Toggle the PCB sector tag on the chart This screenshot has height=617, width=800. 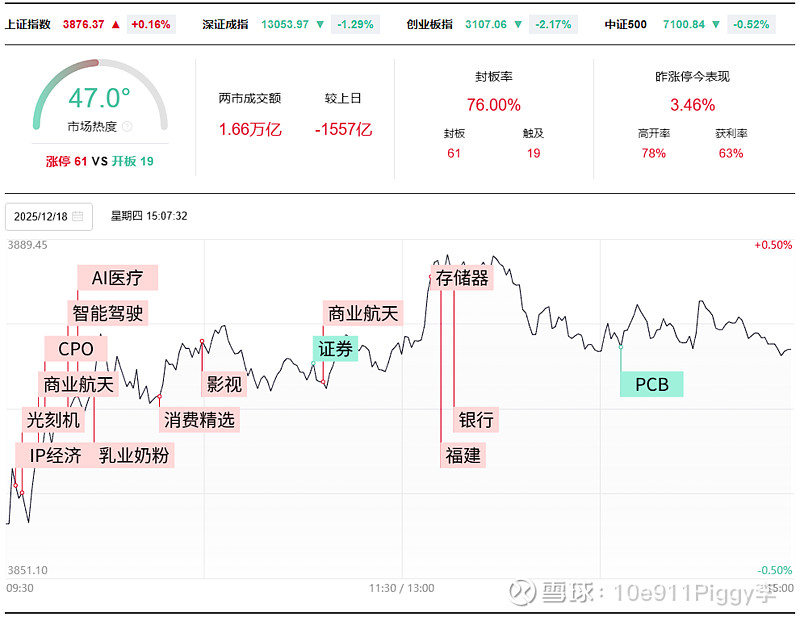[651, 383]
